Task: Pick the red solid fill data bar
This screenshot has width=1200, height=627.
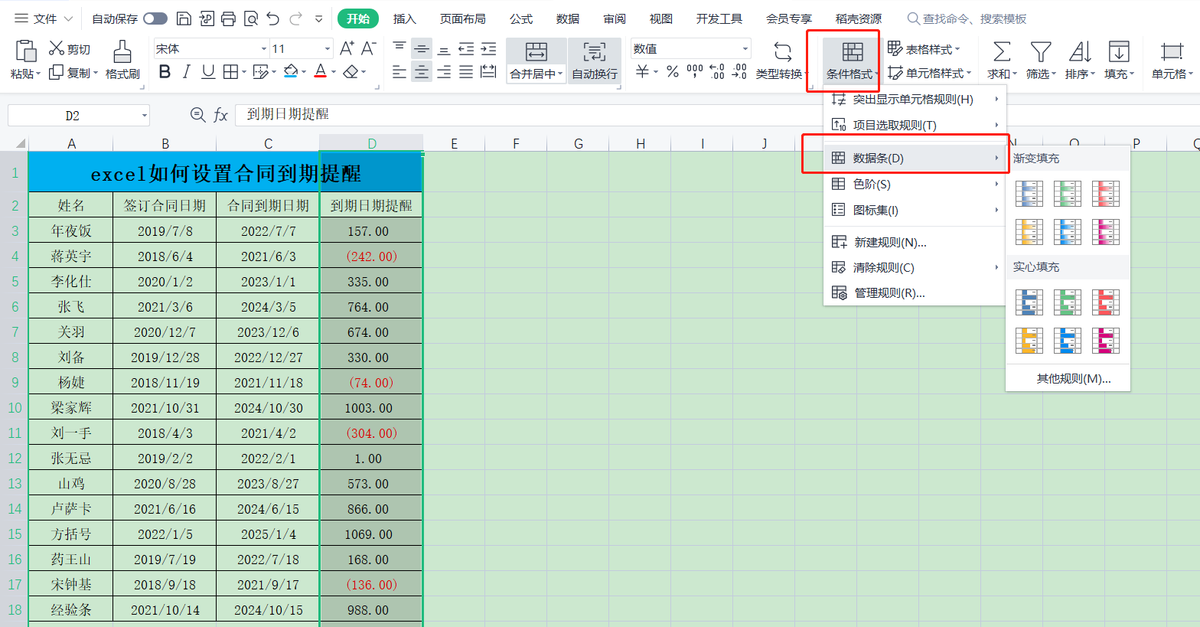Action: [x=1106, y=302]
